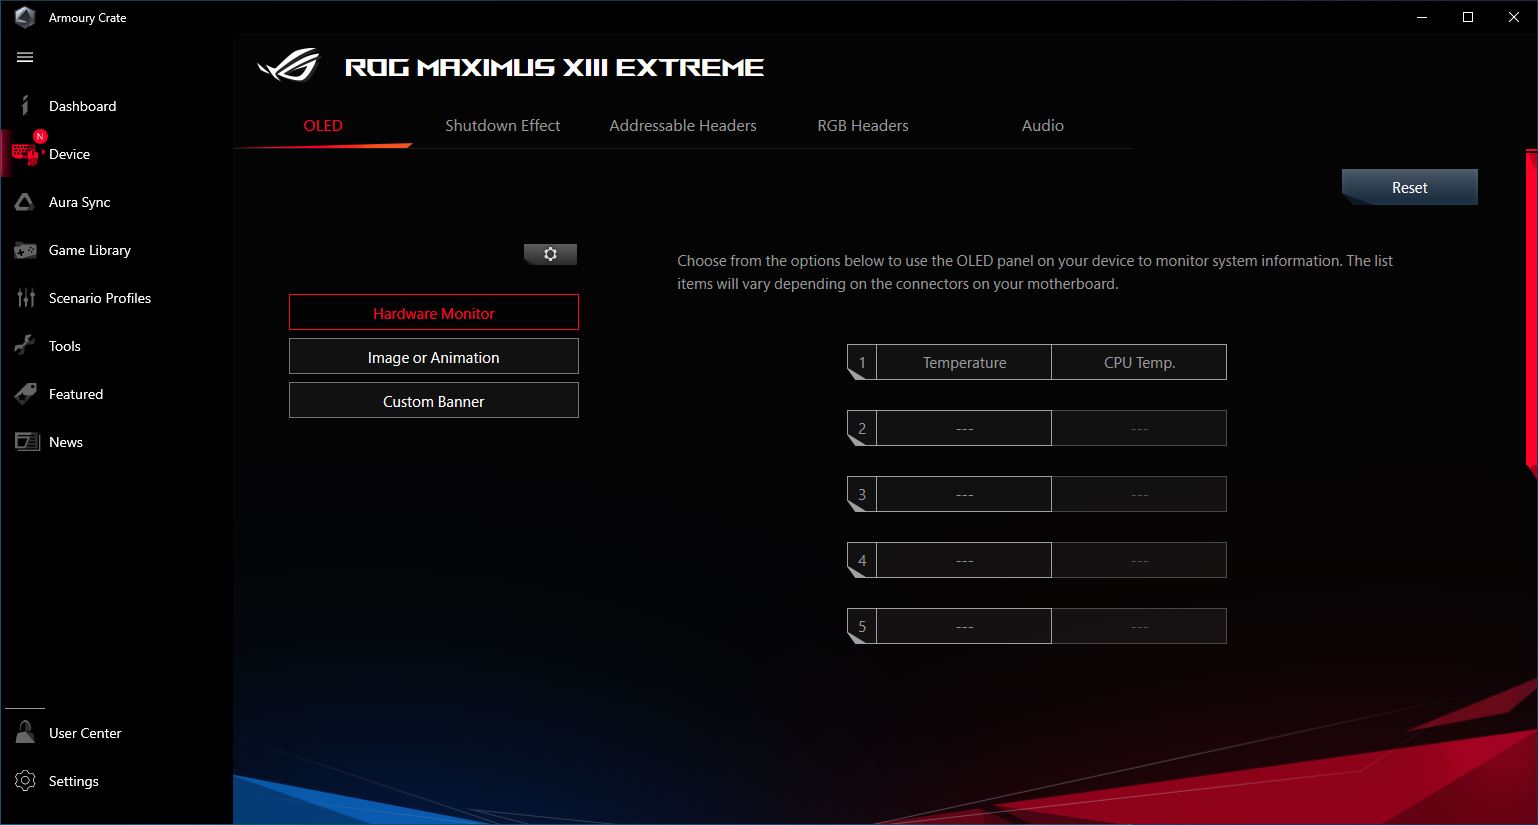Open row 3 first category dropdown

pos(964,494)
